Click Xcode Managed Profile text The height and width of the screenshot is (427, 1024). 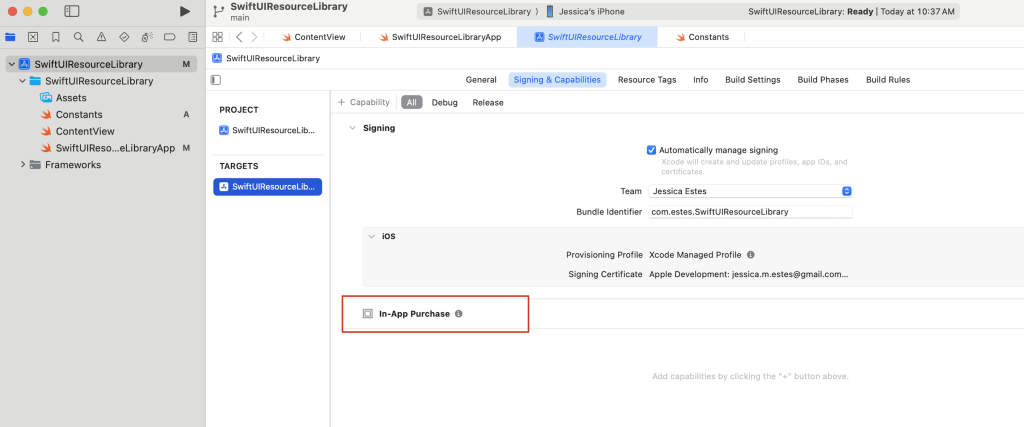pyautogui.click(x=696, y=255)
